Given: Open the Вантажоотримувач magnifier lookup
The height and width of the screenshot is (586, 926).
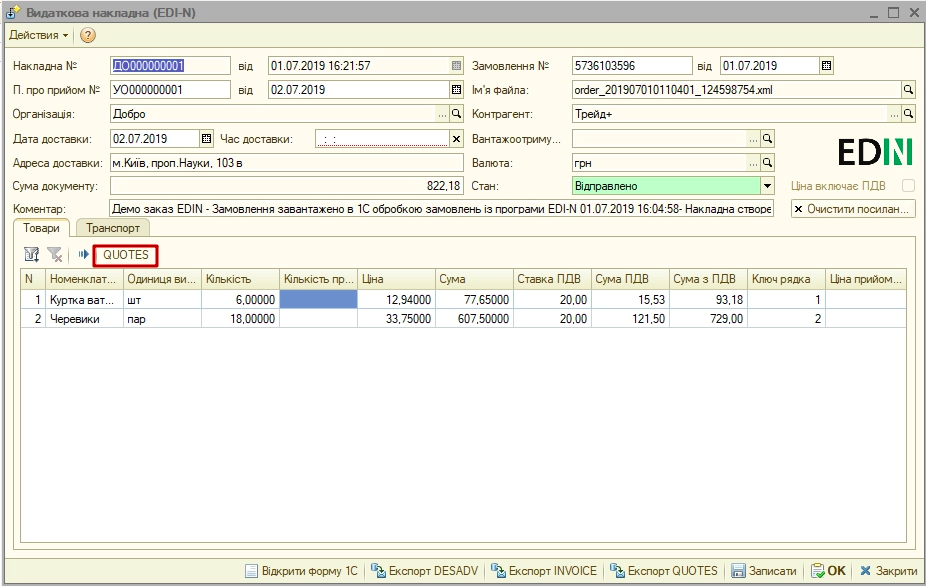Looking at the screenshot, I should [767, 139].
